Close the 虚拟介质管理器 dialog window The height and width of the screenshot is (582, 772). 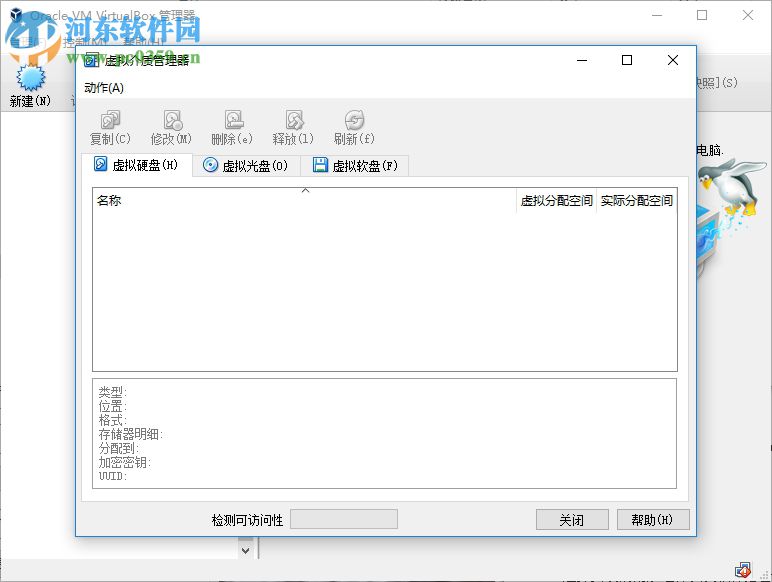point(673,60)
